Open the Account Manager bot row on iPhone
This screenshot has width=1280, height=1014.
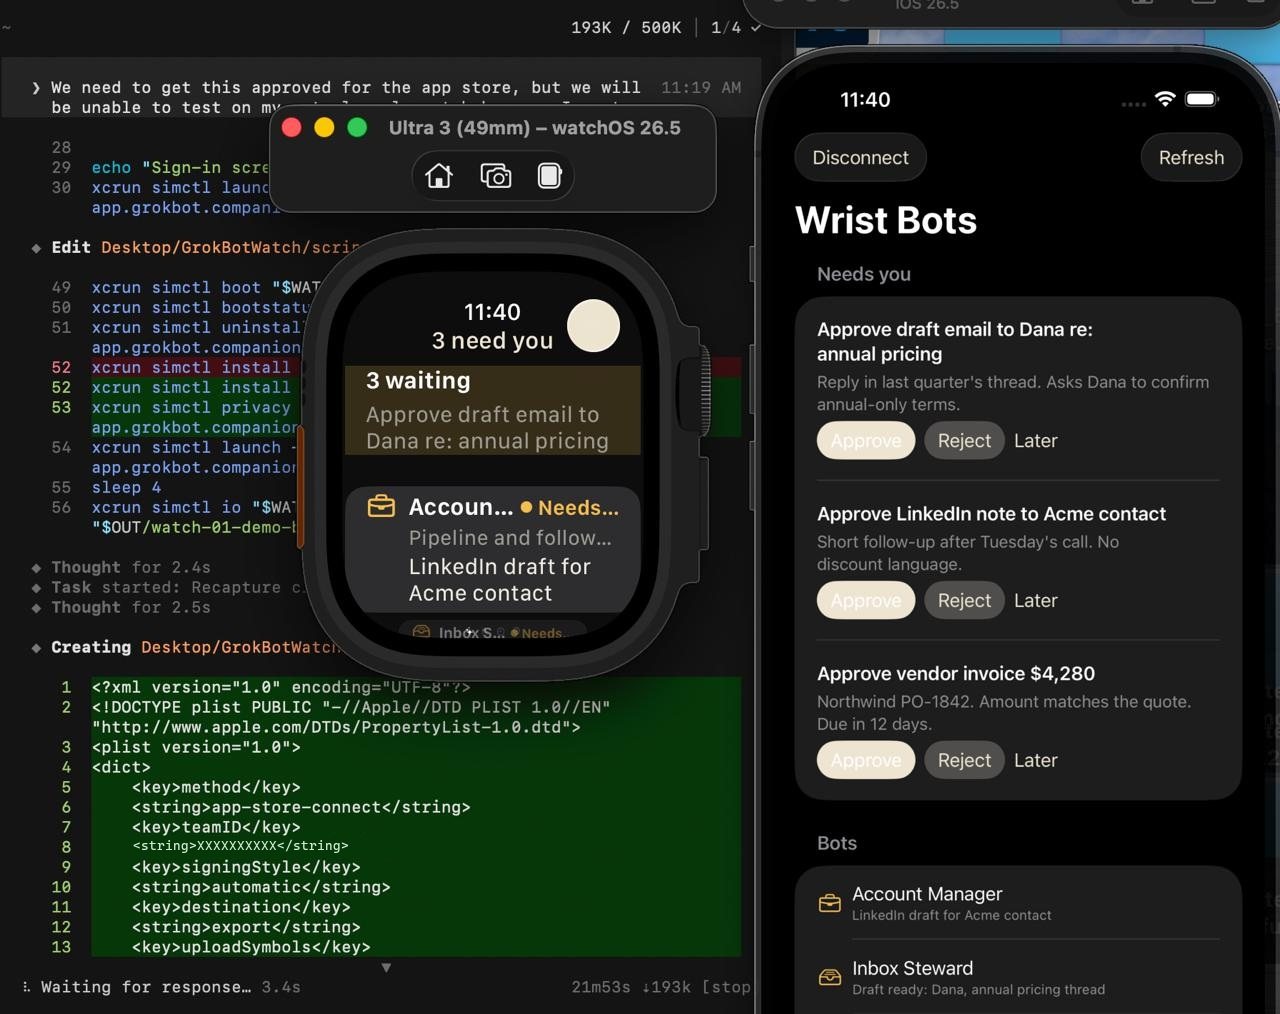1018,903
